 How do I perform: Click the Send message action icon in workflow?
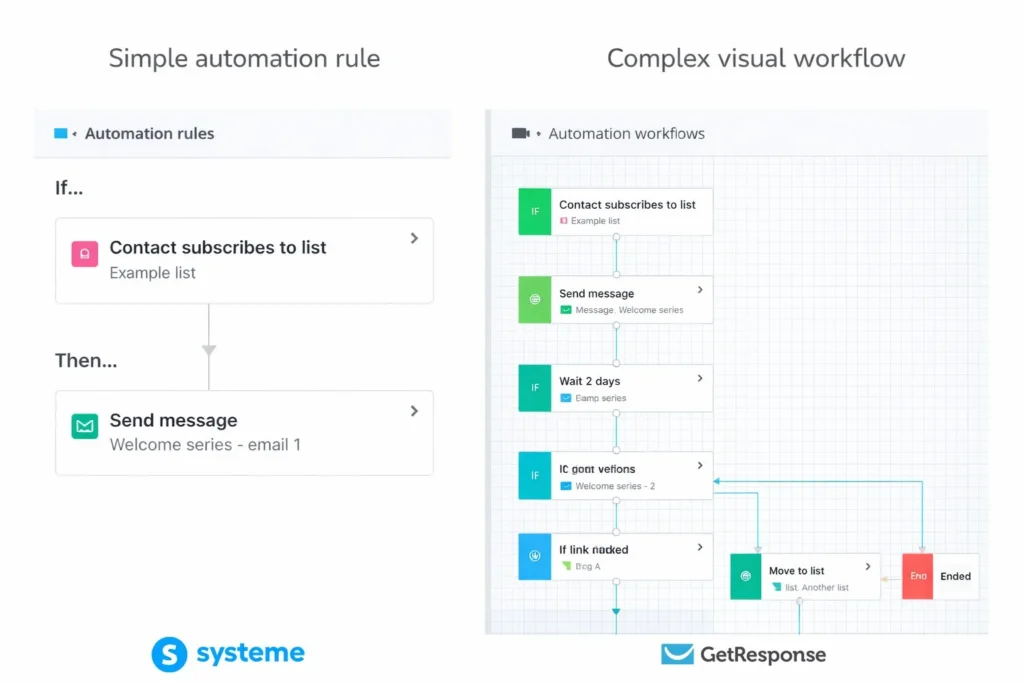[533, 299]
